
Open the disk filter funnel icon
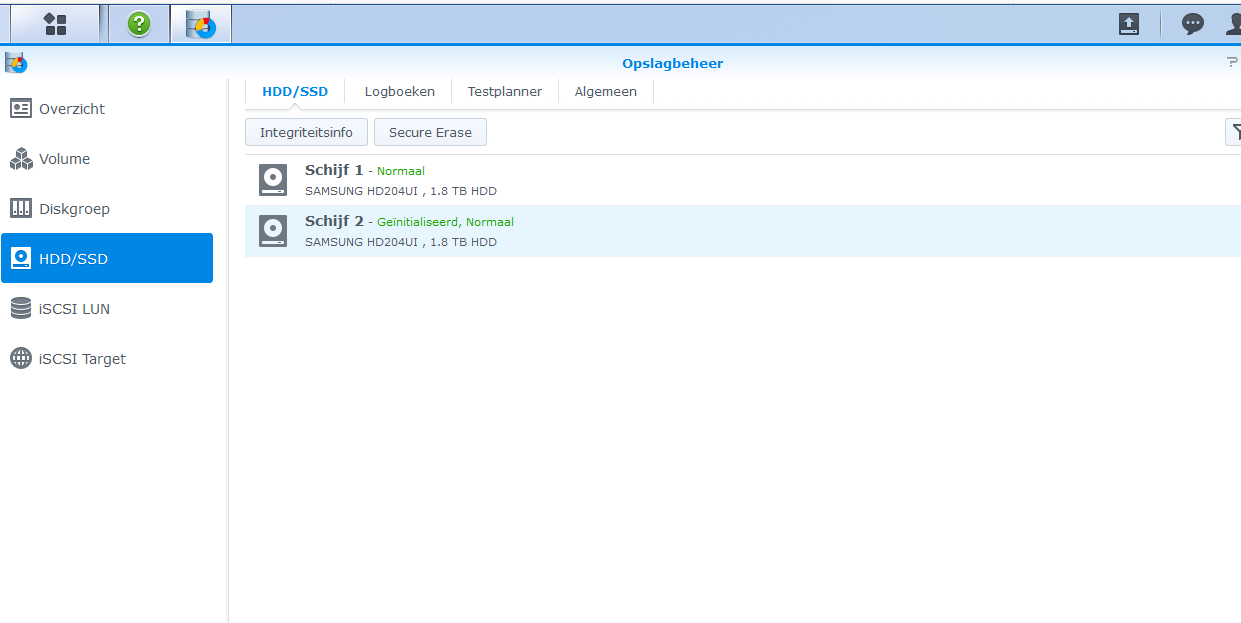(x=1234, y=132)
